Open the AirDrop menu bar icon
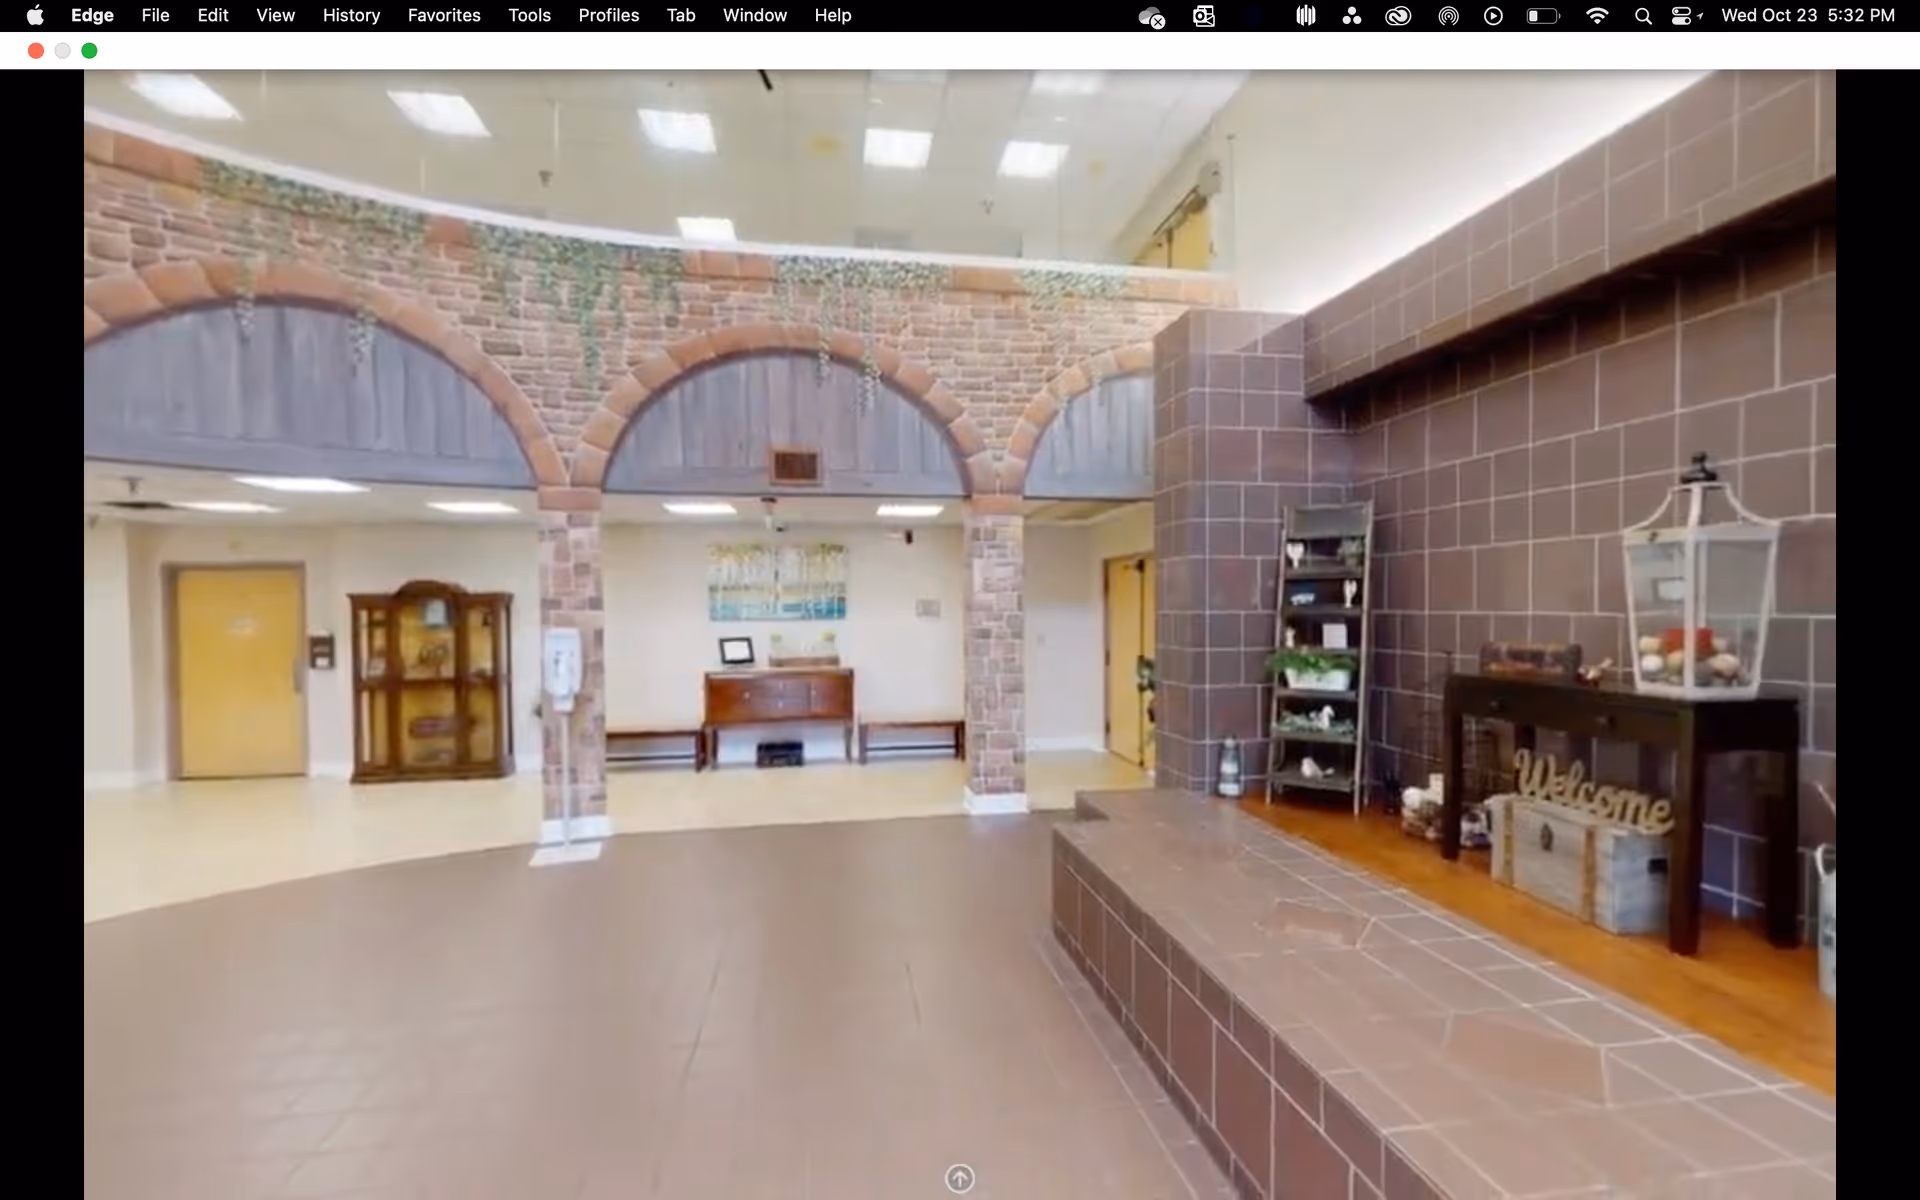 click(x=1448, y=16)
